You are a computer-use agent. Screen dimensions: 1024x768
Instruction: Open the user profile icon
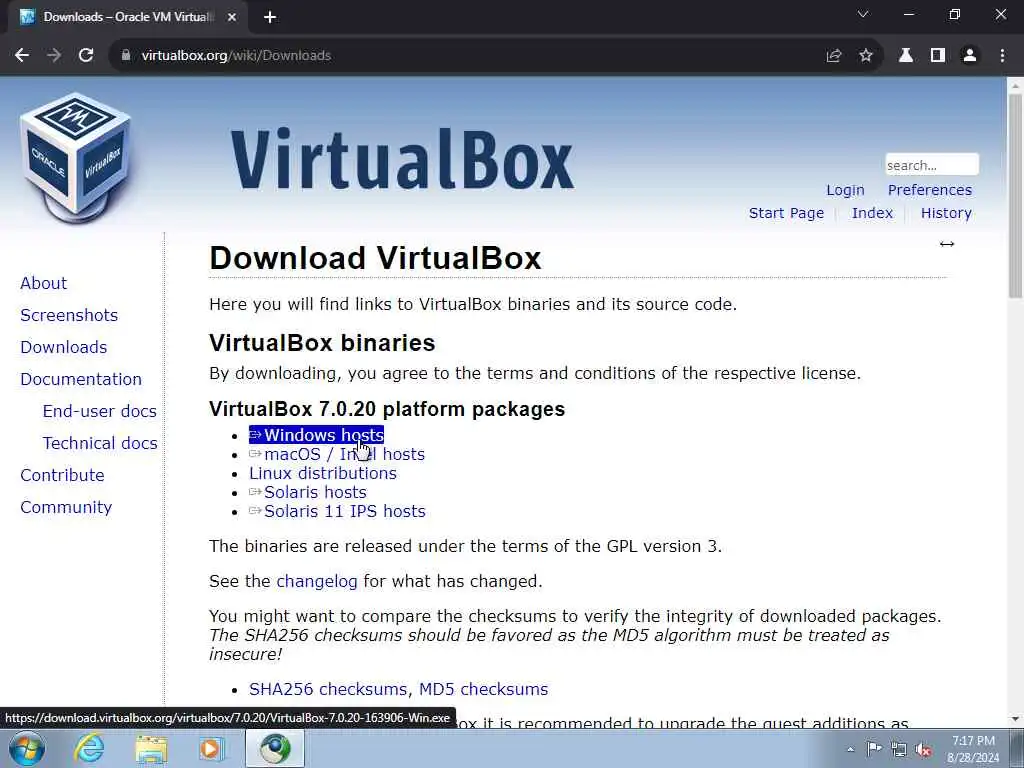[970, 56]
